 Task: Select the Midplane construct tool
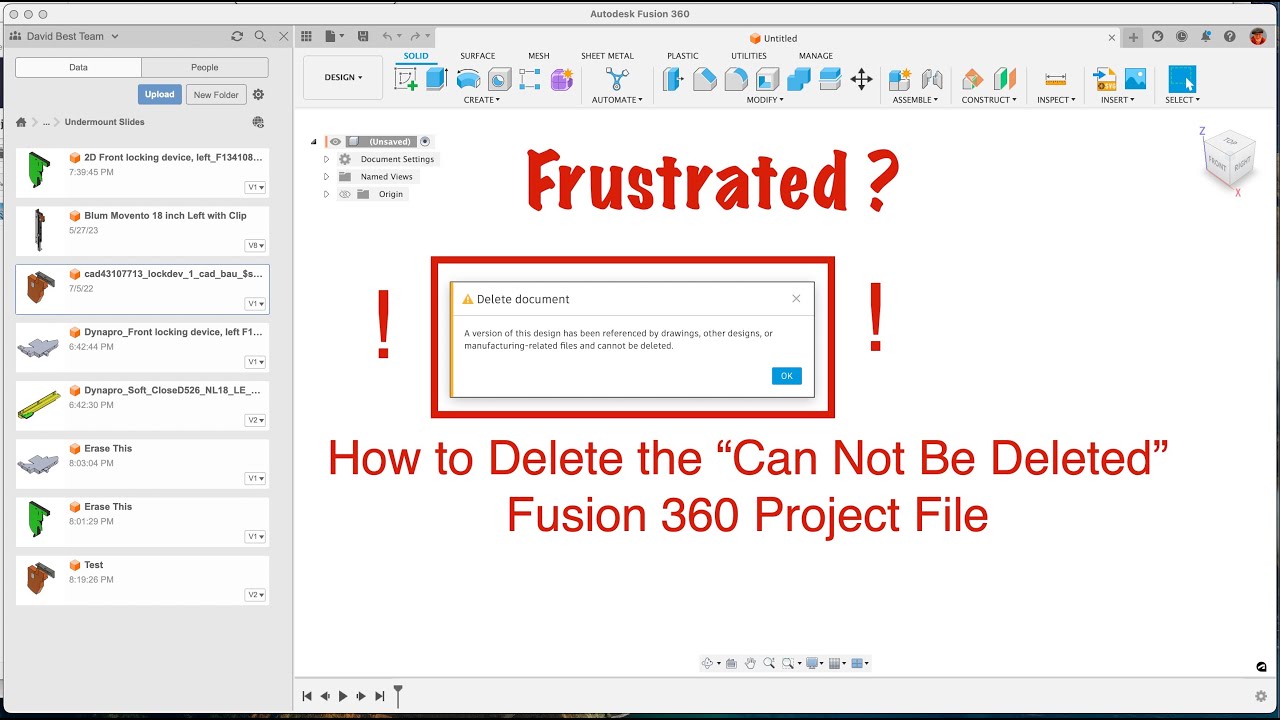coord(1004,79)
